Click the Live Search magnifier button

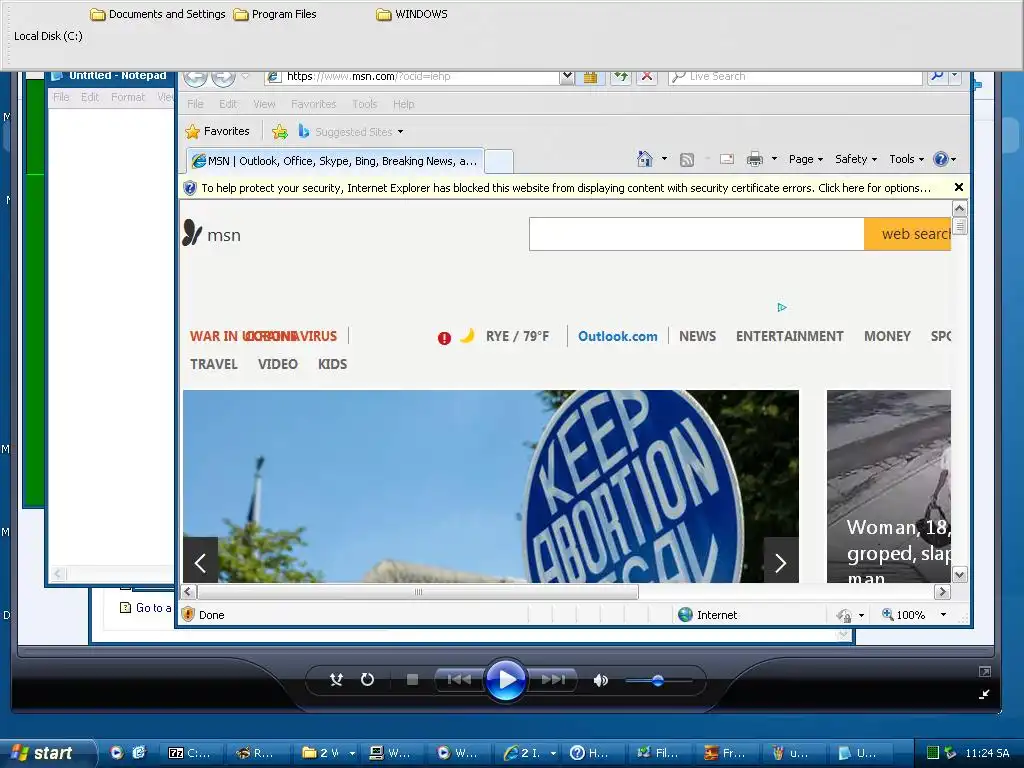937,76
